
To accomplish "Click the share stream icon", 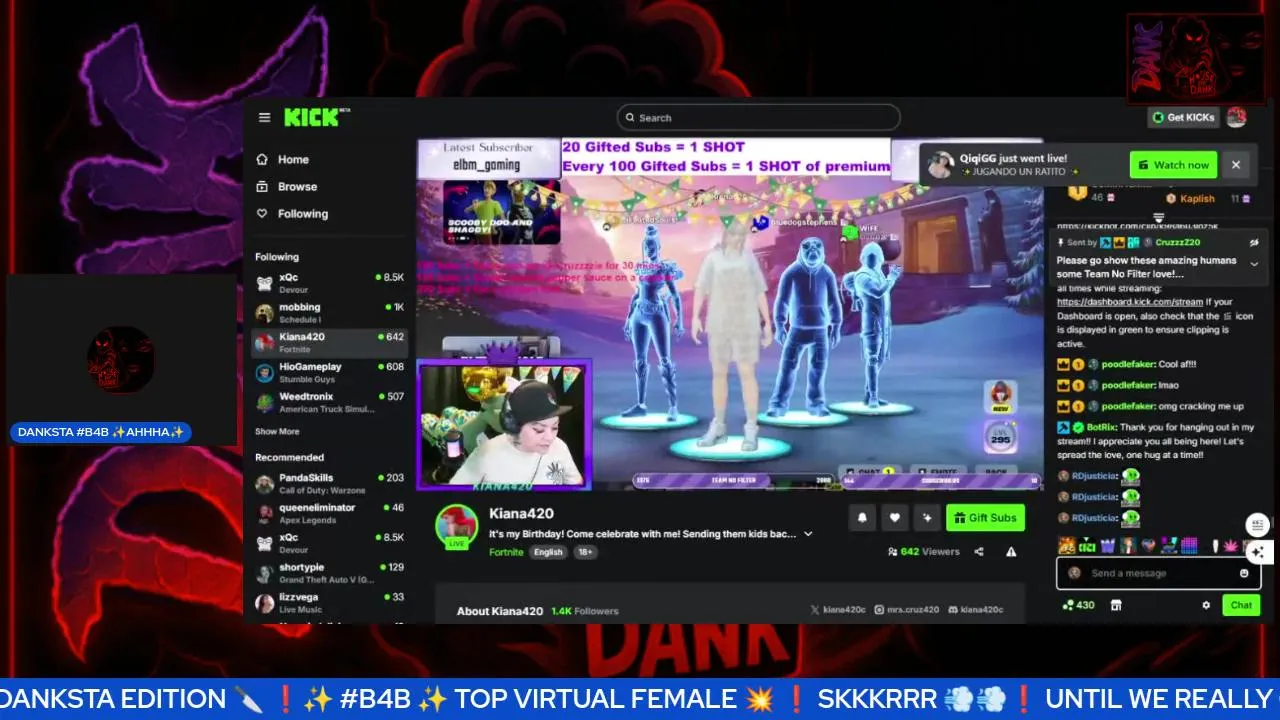I will coord(979,552).
